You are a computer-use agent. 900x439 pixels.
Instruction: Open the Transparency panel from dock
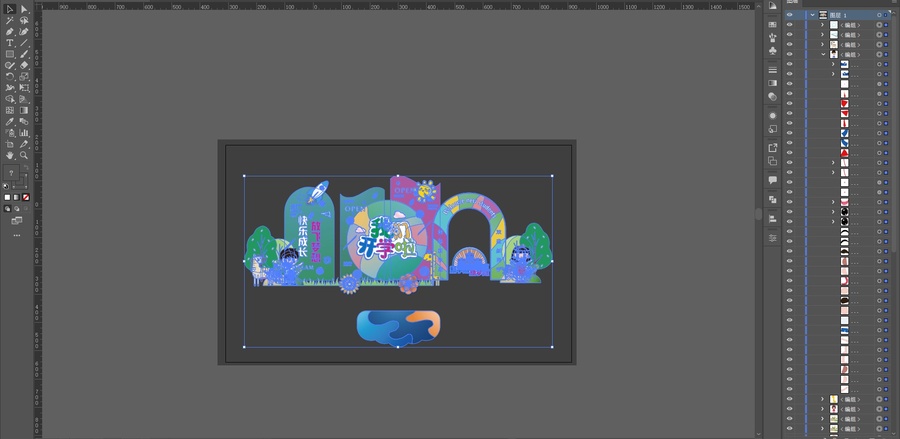[x=773, y=96]
